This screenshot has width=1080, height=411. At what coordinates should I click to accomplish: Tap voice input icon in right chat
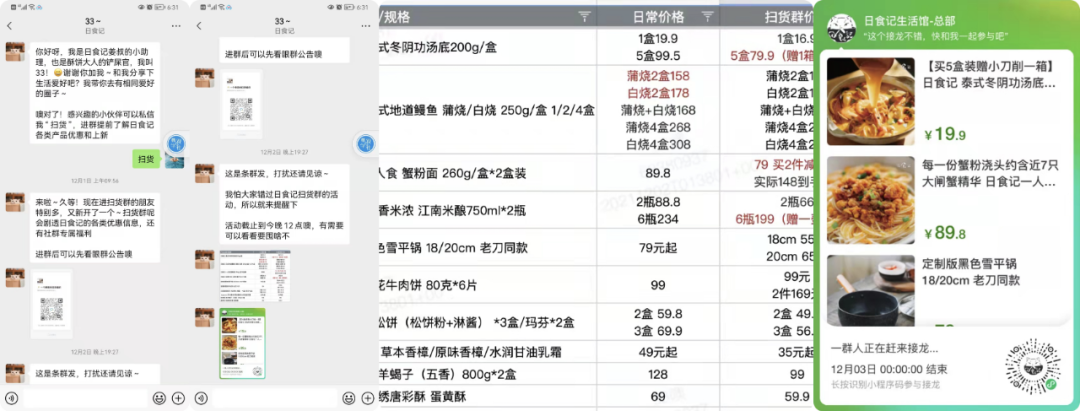coord(200,398)
